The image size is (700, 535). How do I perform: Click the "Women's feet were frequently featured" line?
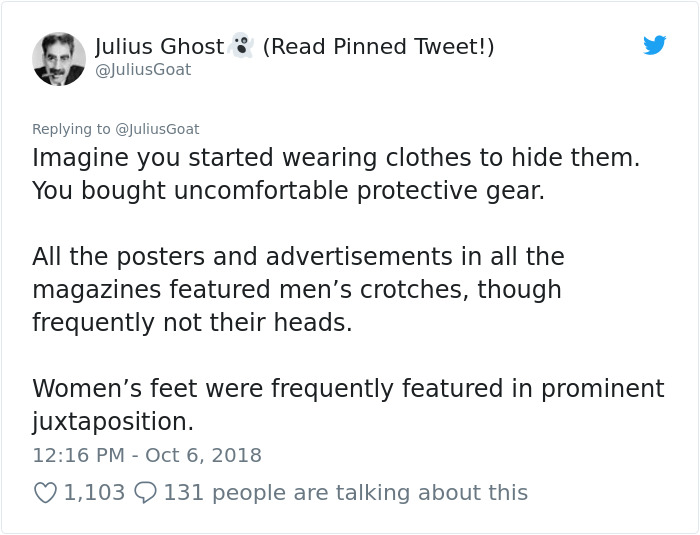coord(348,388)
